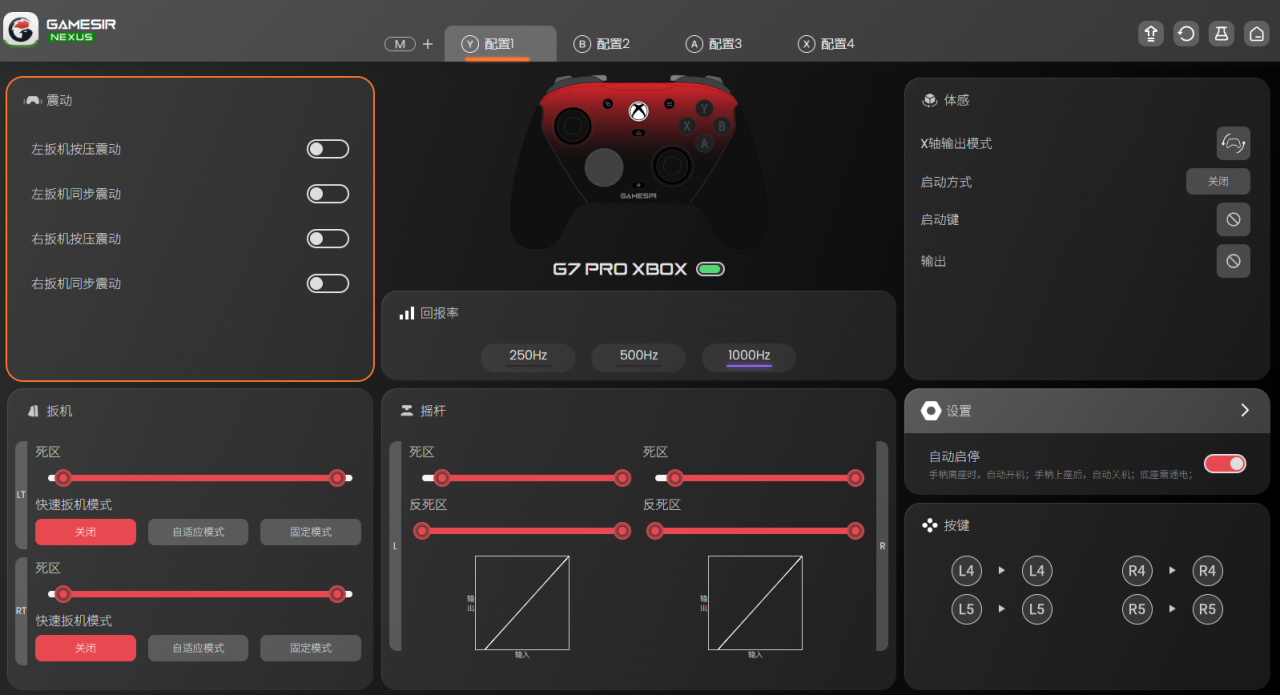Click the R4 mapped target button icon
Screen dimensions: 1280x695
(x=1208, y=572)
